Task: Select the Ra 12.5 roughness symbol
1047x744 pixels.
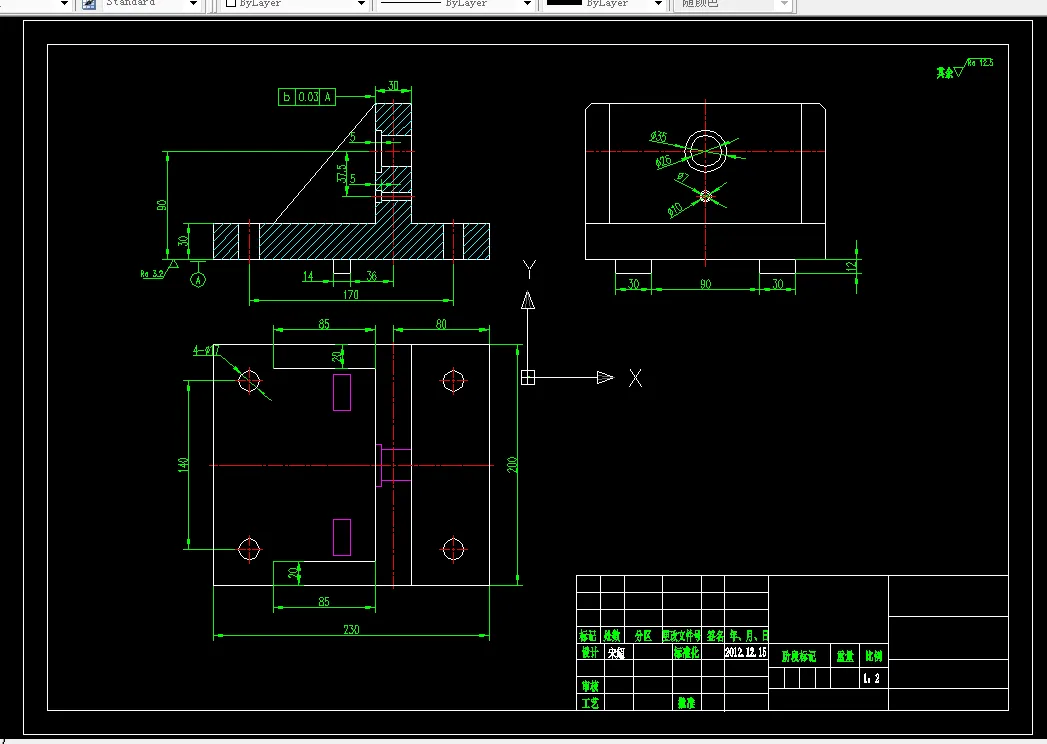Action: [x=974, y=66]
